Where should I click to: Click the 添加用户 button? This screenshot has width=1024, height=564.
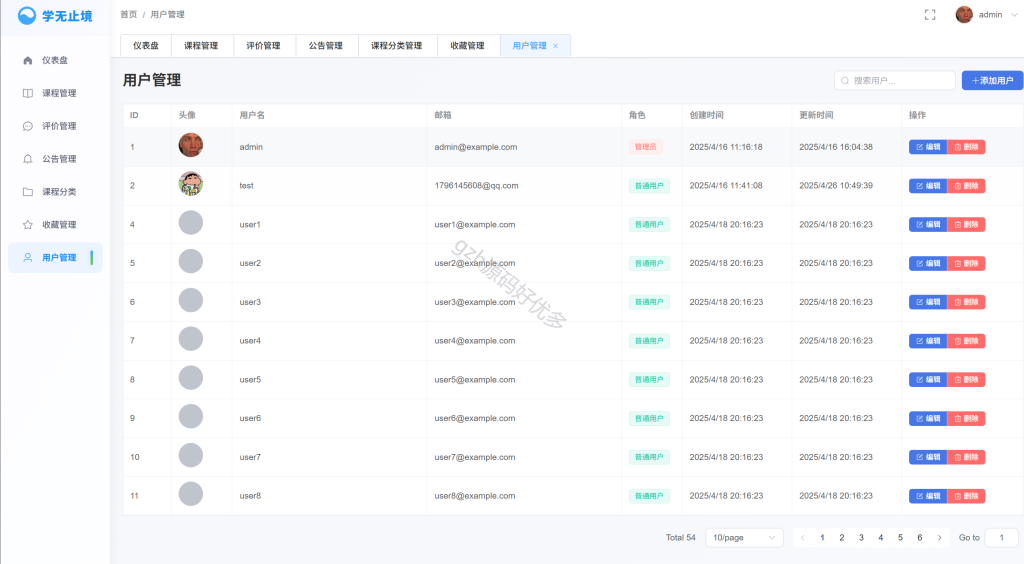coord(992,80)
